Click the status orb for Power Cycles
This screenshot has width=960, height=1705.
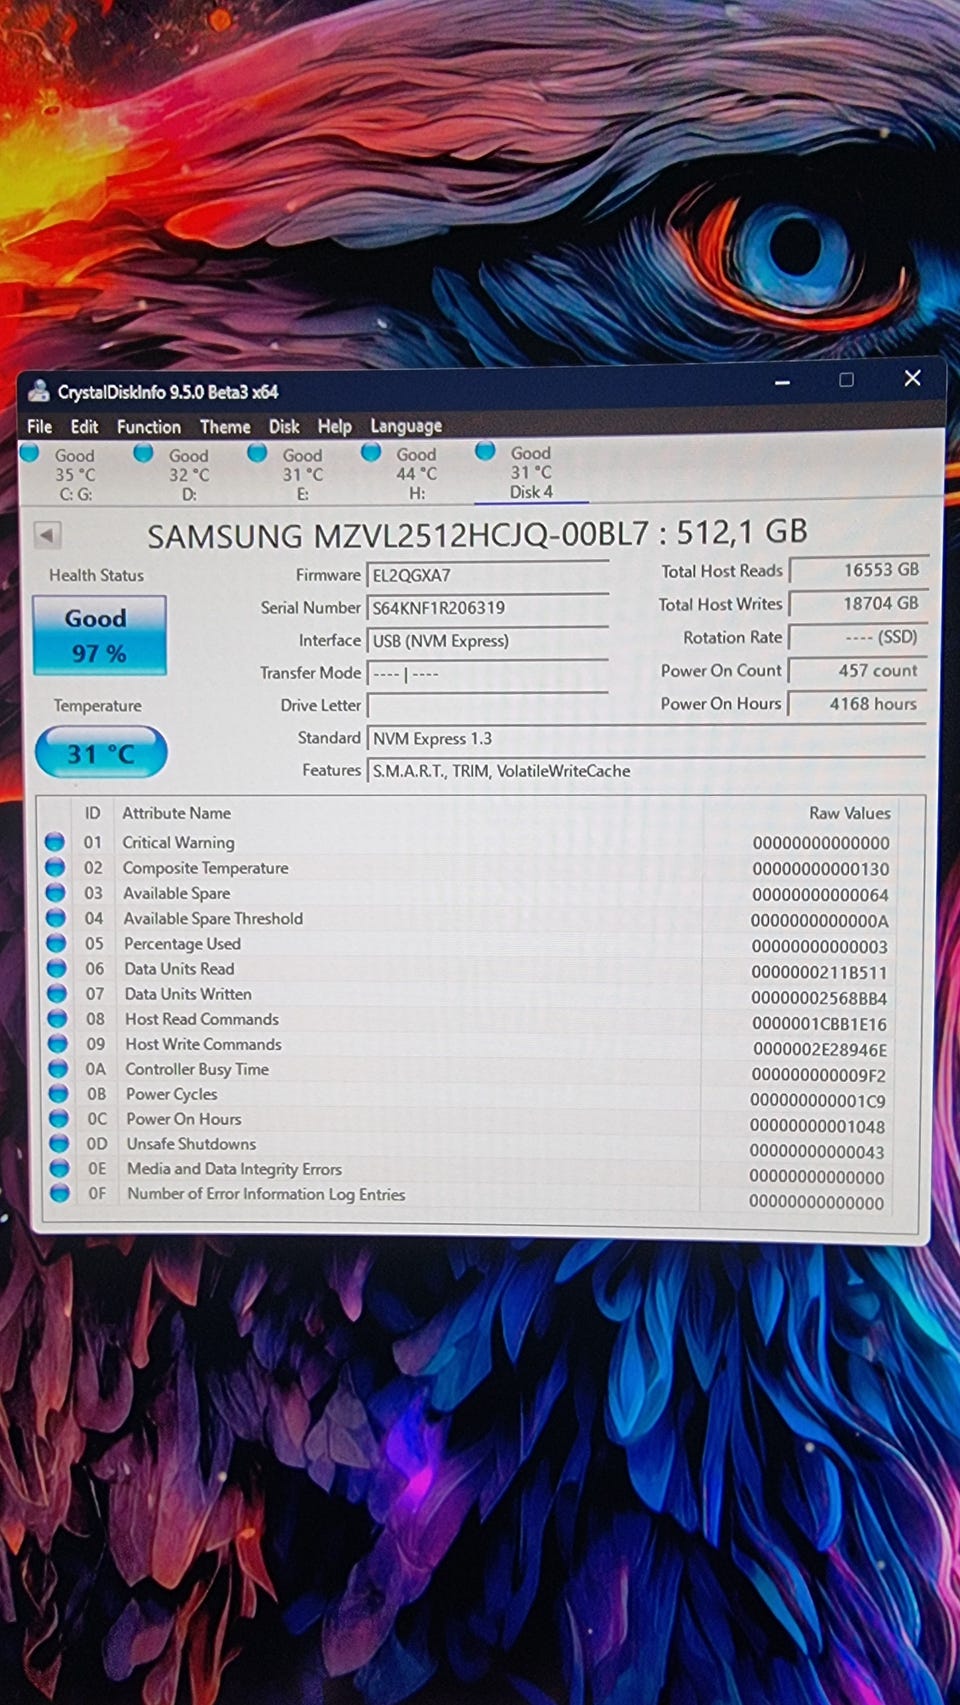point(58,1093)
